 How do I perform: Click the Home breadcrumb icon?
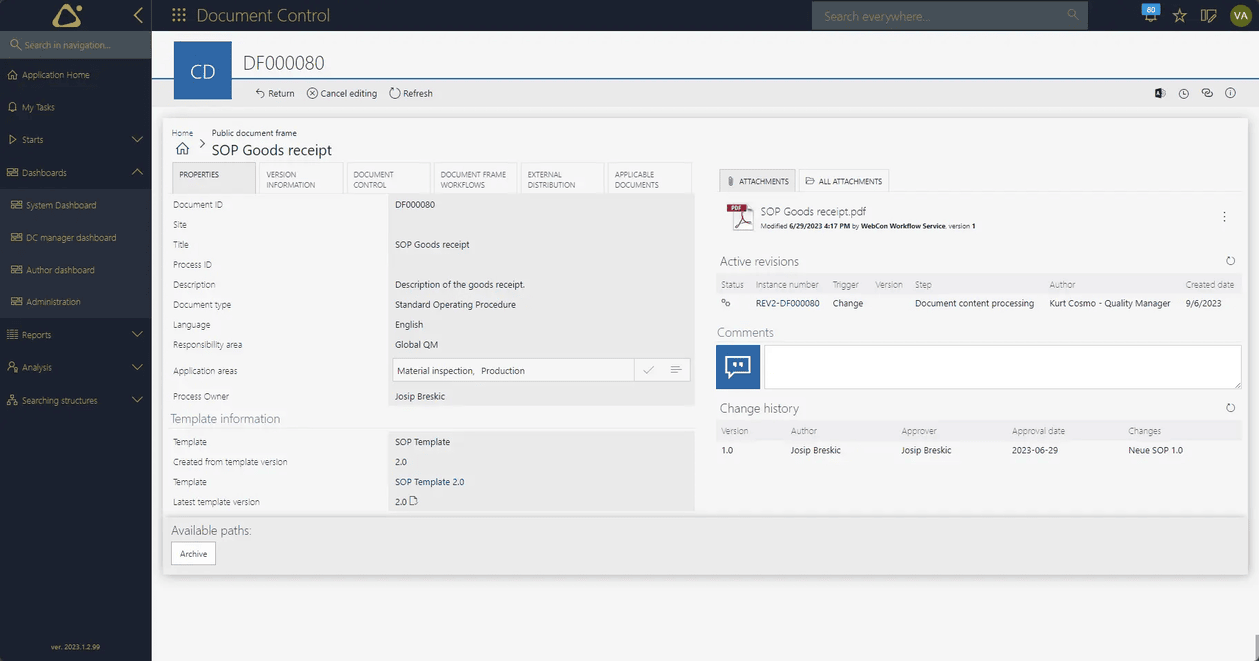[x=182, y=149]
